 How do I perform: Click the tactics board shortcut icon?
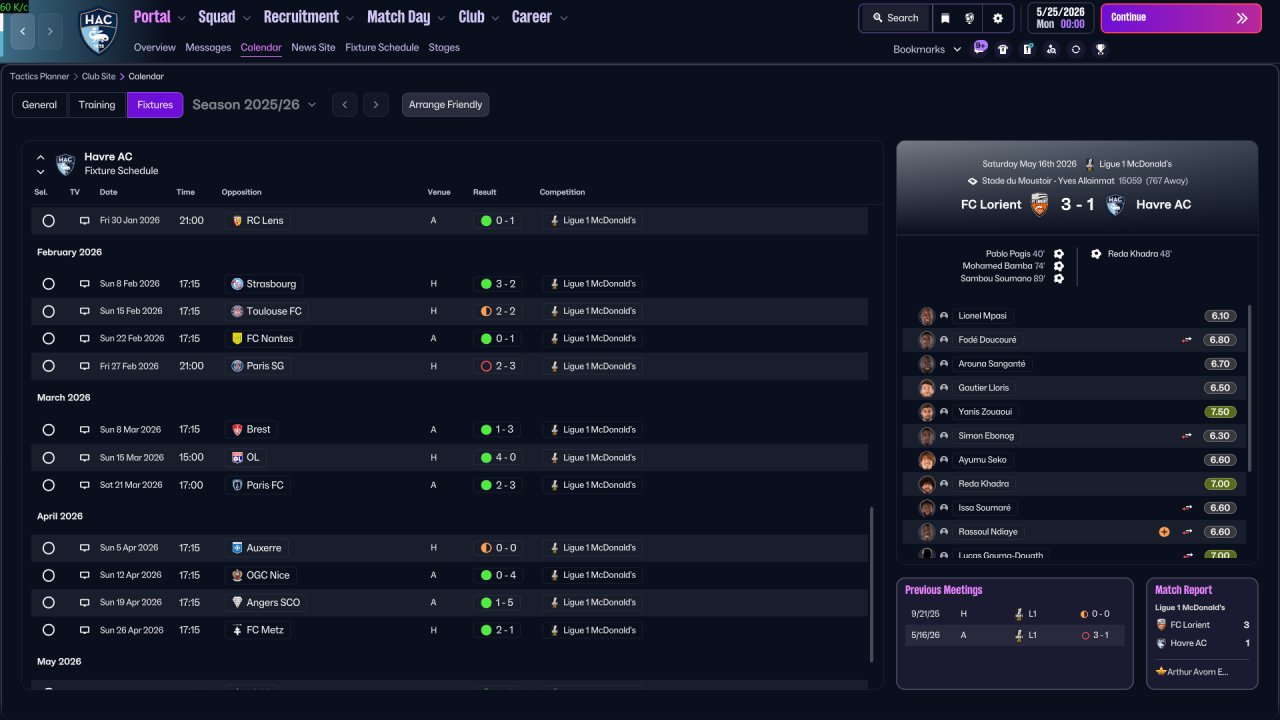[1027, 49]
